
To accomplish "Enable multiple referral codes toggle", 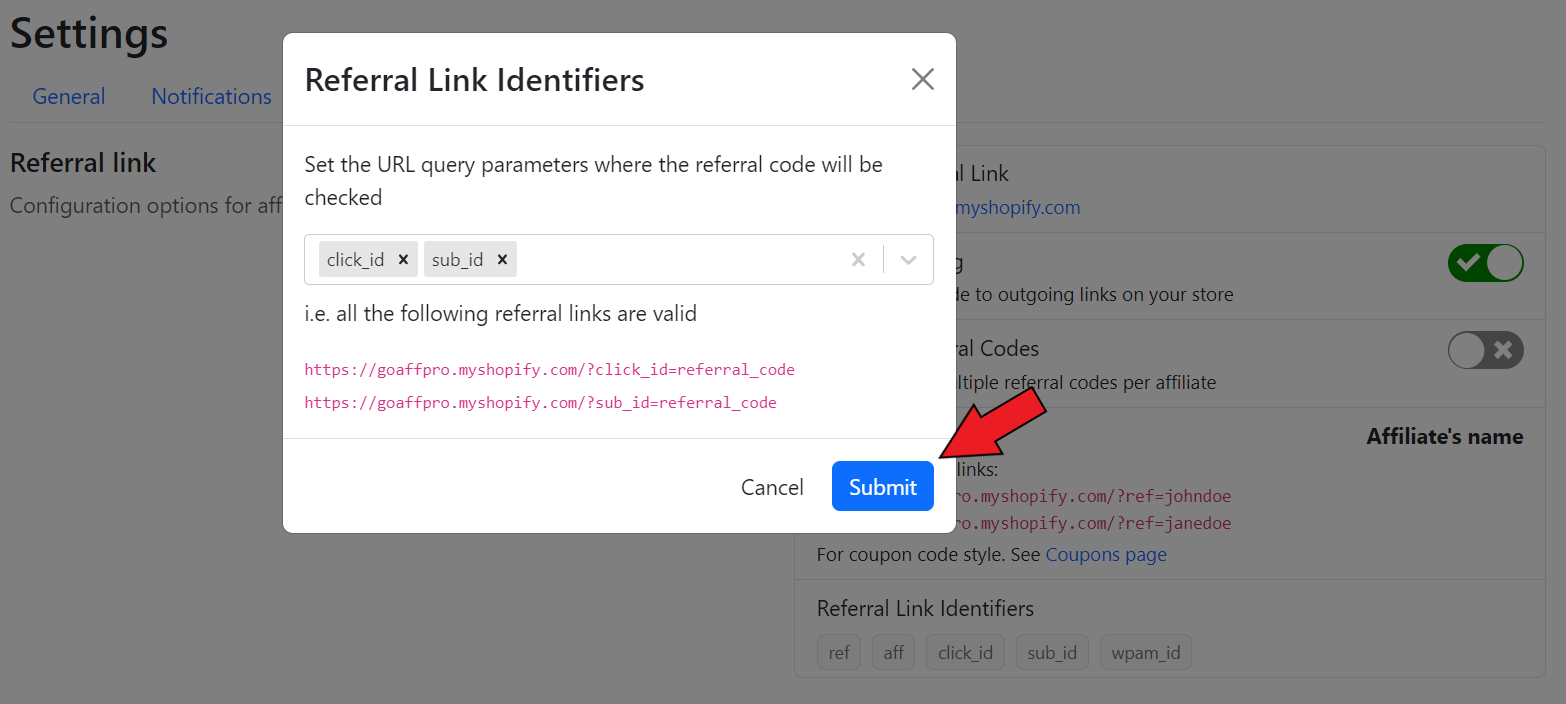I will coord(1485,350).
